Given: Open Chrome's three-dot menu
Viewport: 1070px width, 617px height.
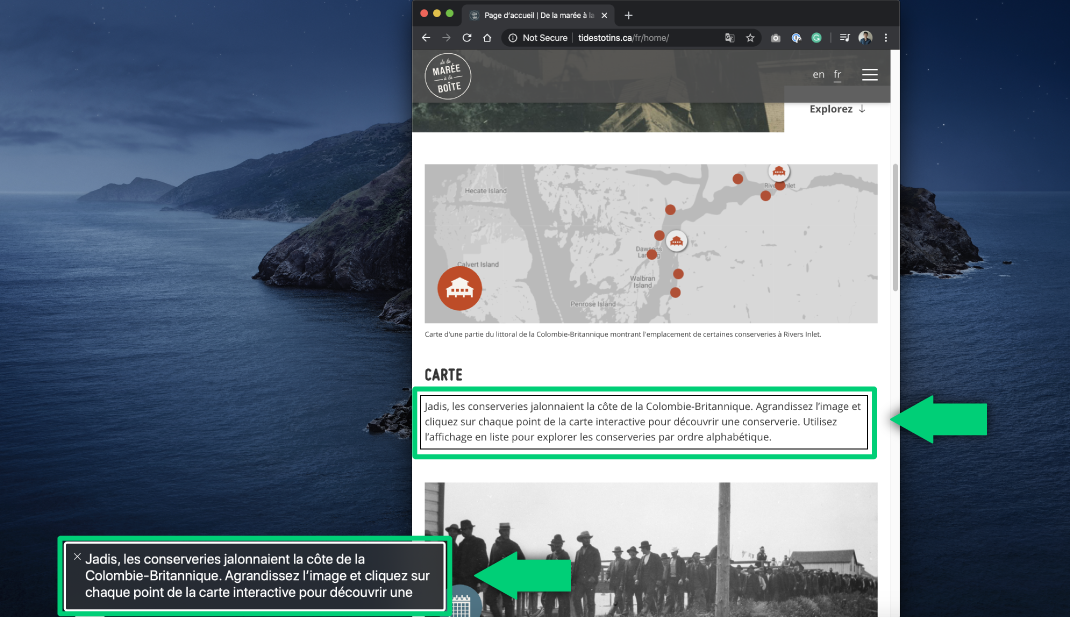Looking at the screenshot, I should pos(886,38).
